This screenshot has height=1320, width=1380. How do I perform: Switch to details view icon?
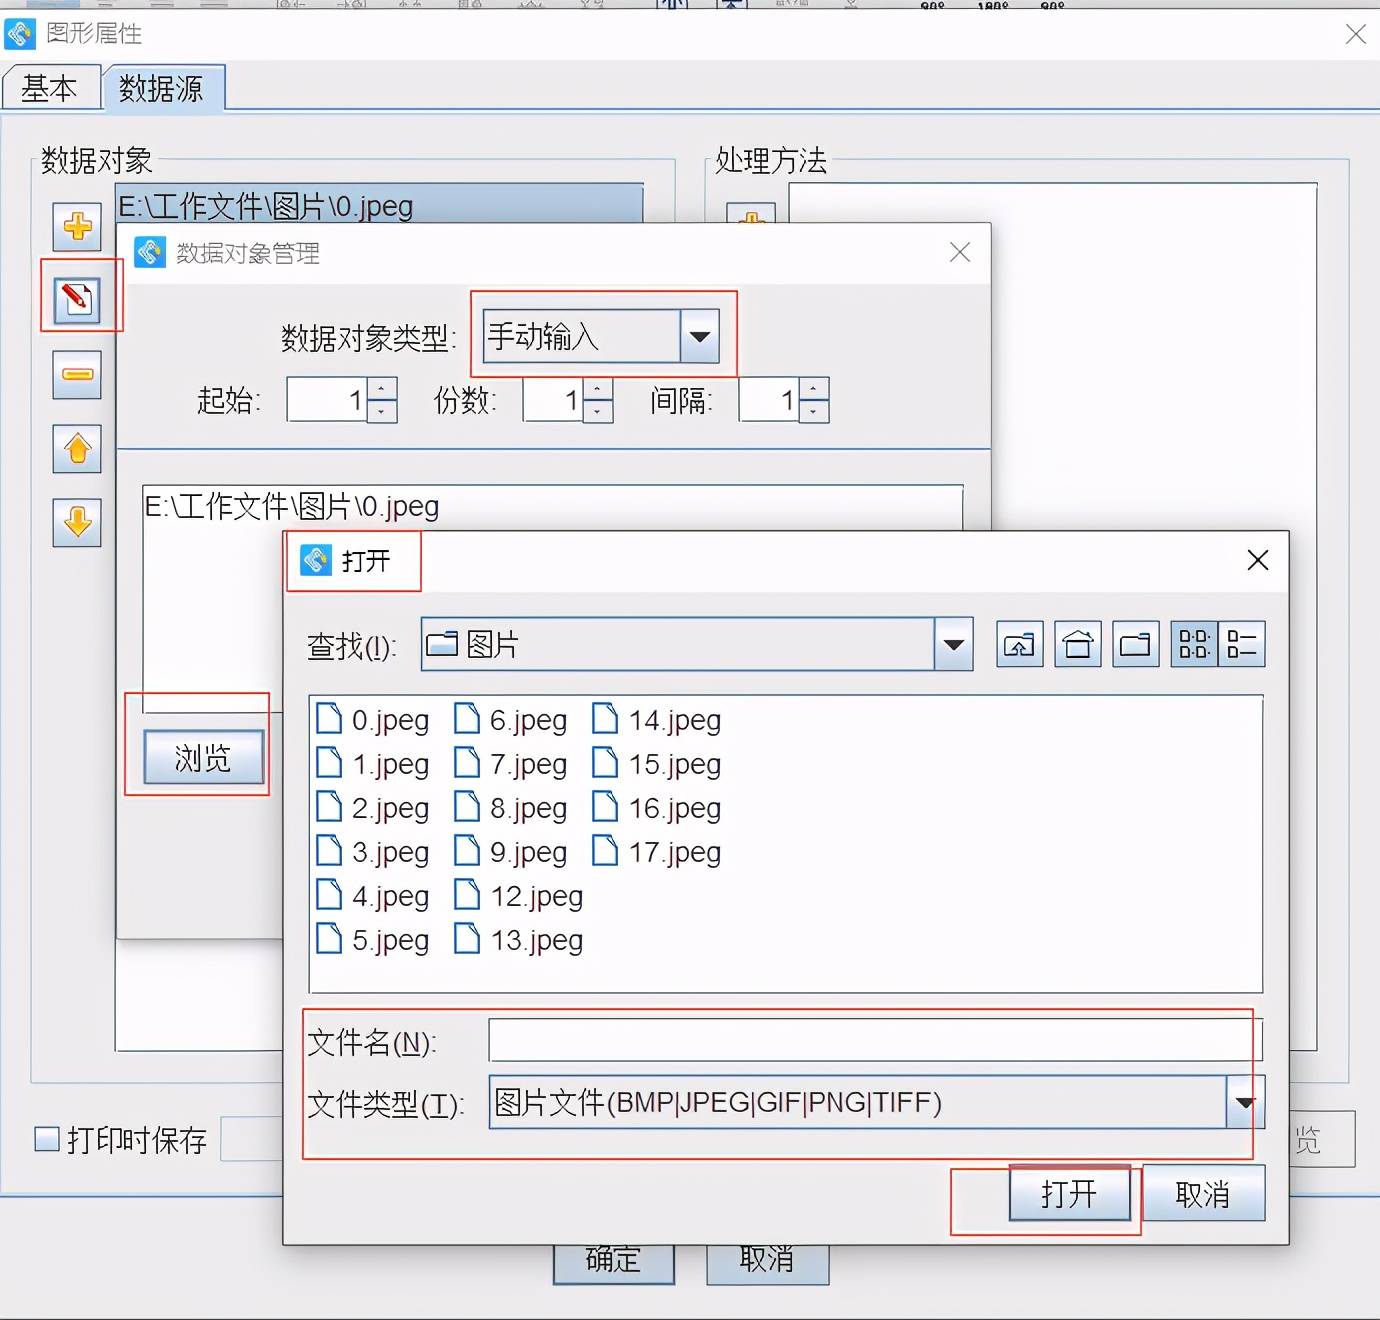(x=1242, y=645)
